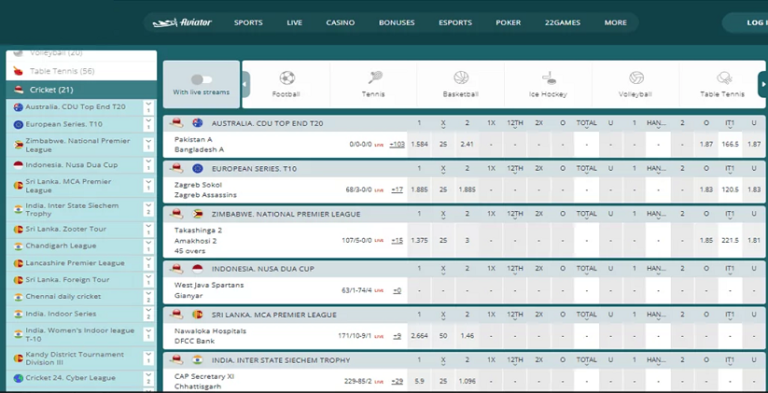
Task: Open +103 more markets for Pakistan A match
Action: coord(397,145)
